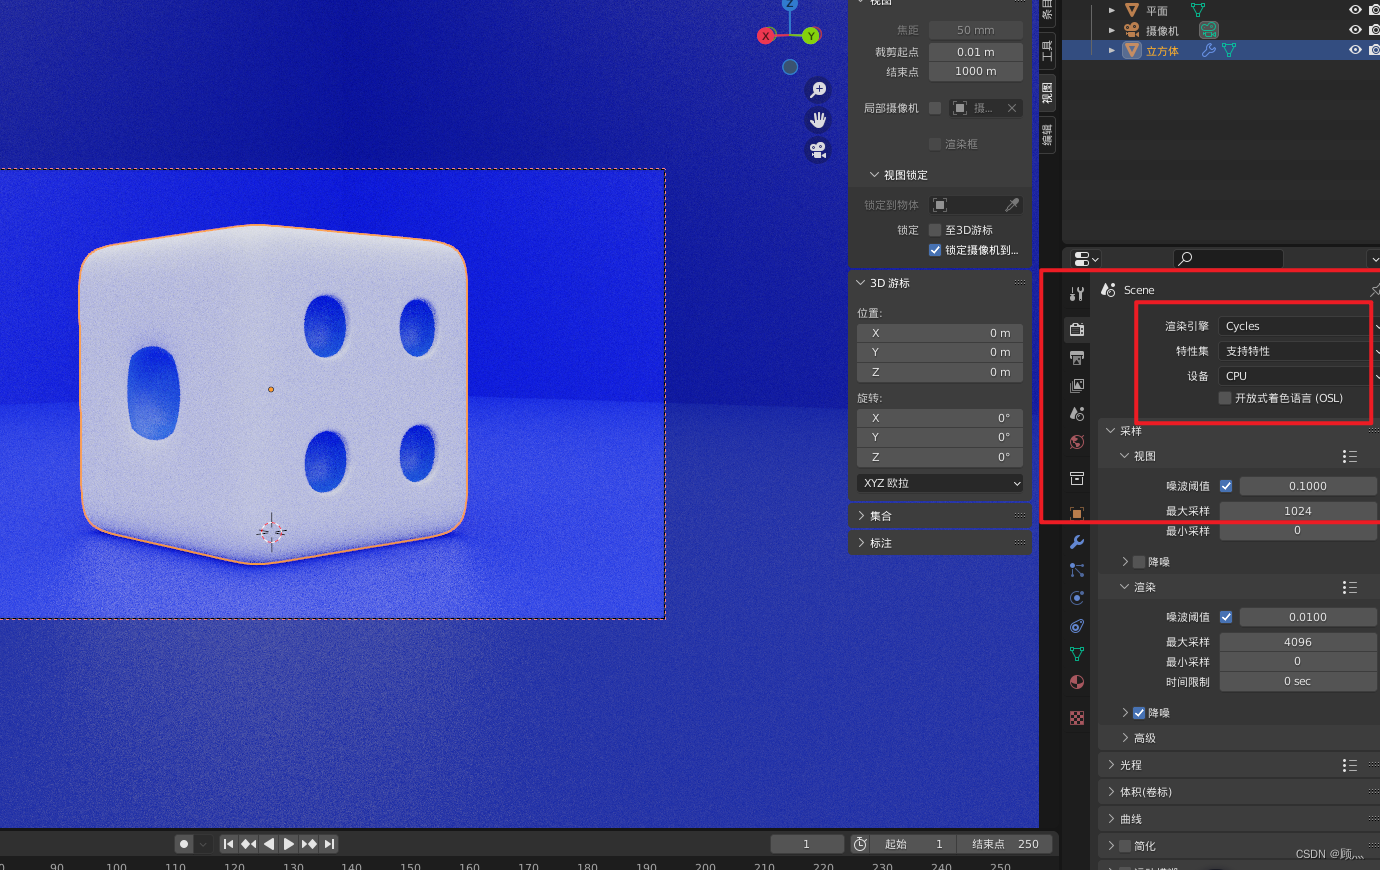Viewport: 1380px width, 870px height.
Task: Switch to 编辑 sidebar tab
Action: (x=1047, y=135)
